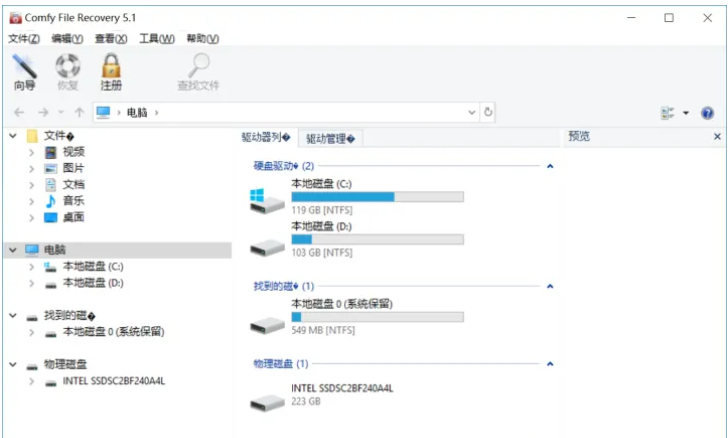Navigate up one folder level
This screenshot has height=438, width=728.
click(x=79, y=113)
